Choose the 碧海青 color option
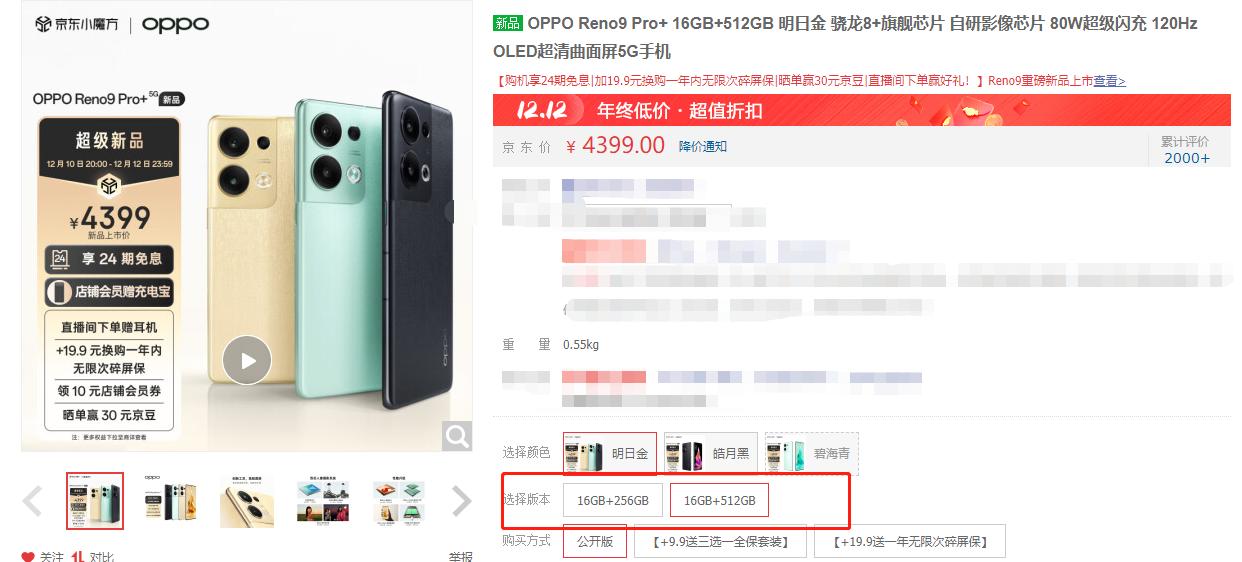This screenshot has width=1242, height=562. (812, 453)
